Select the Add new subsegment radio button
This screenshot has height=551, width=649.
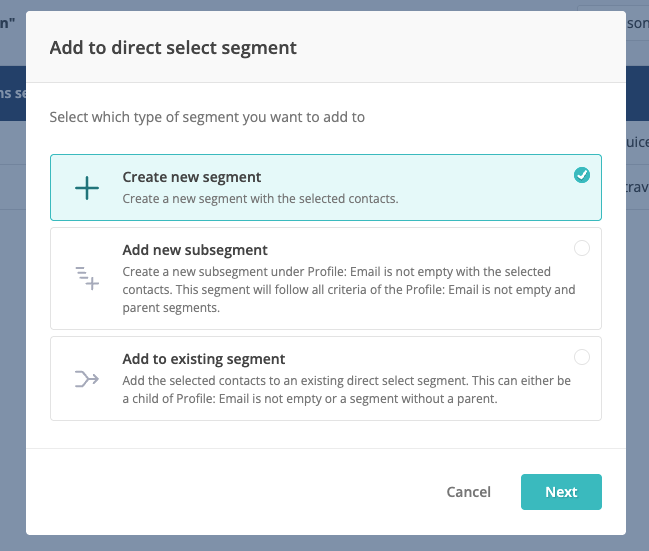(582, 248)
